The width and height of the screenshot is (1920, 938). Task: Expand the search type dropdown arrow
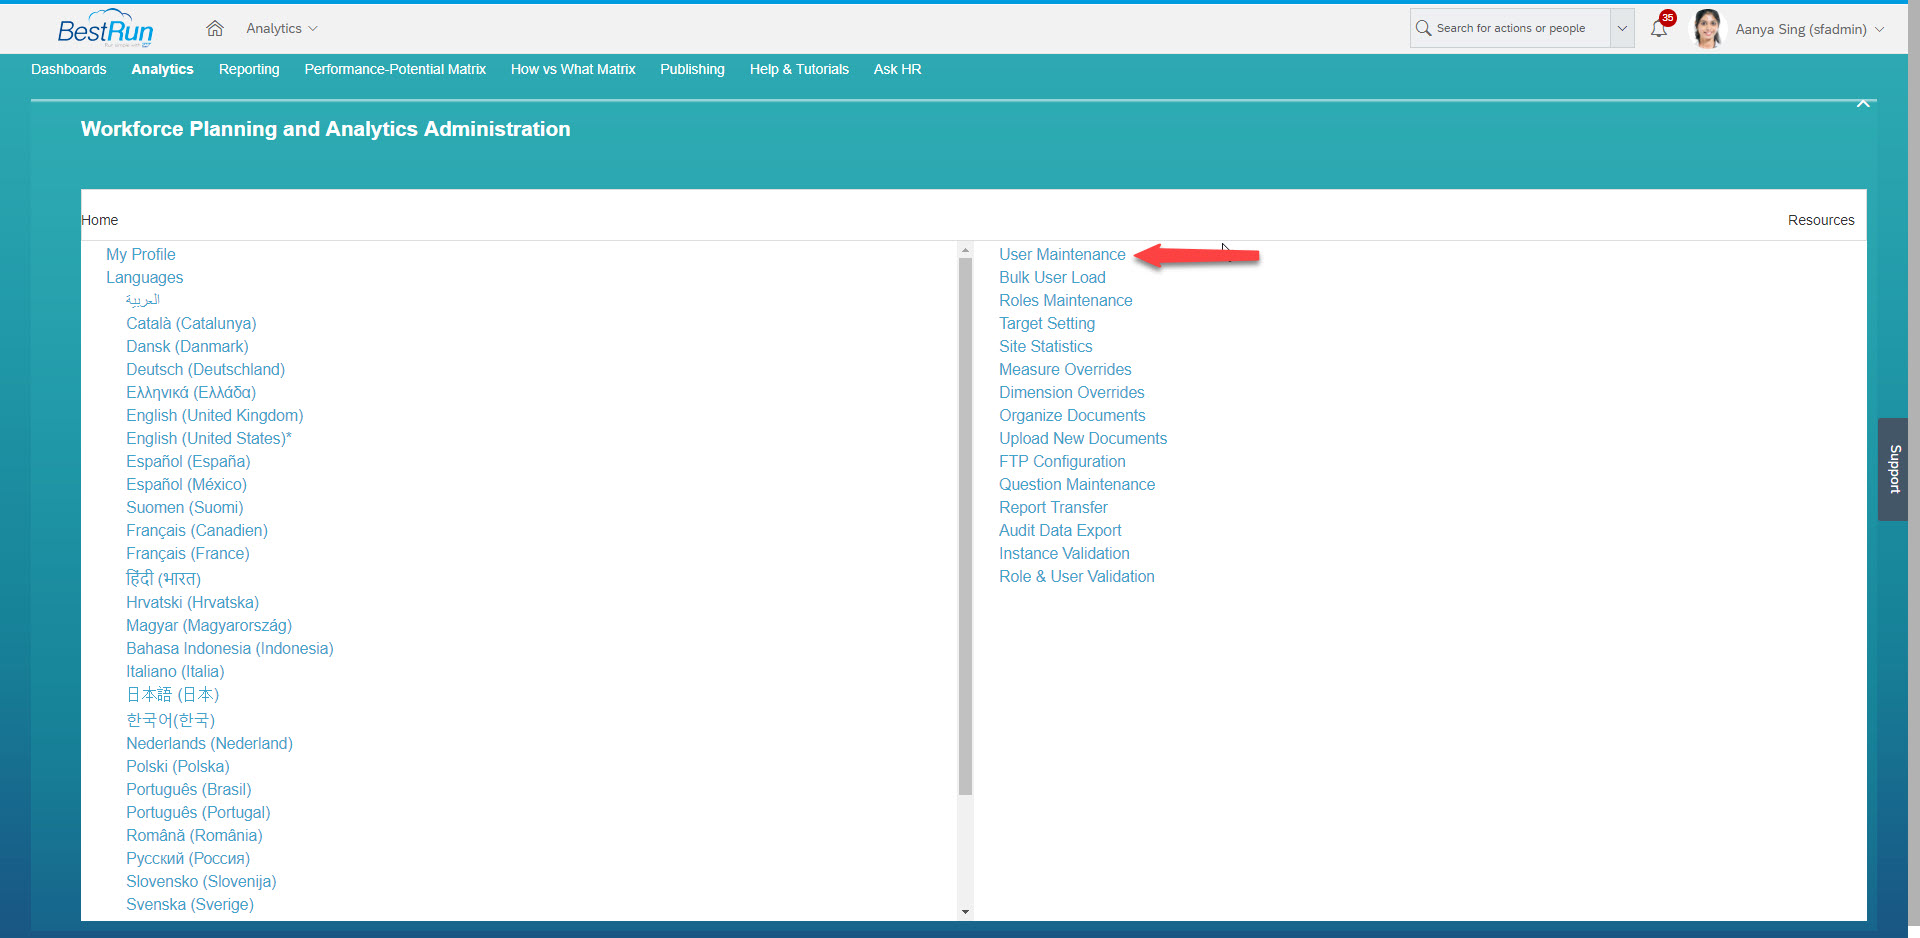point(1622,28)
